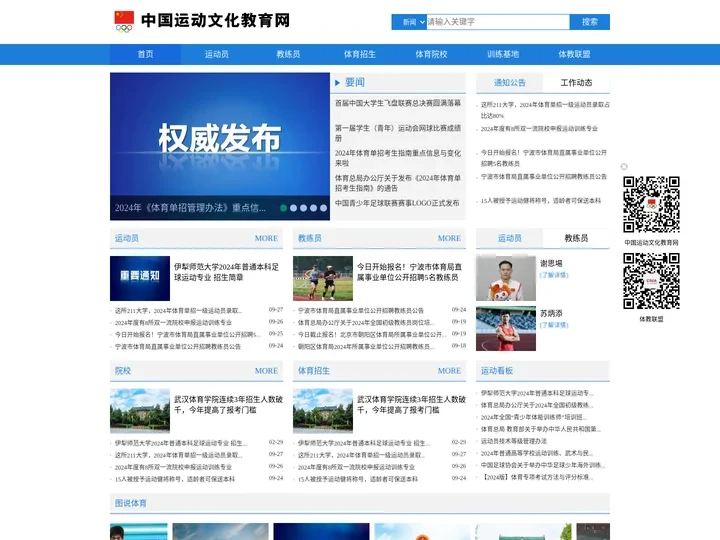720x540 pixels.
Task: Click 了解详情 under 谢思埸
Action: pos(554,275)
